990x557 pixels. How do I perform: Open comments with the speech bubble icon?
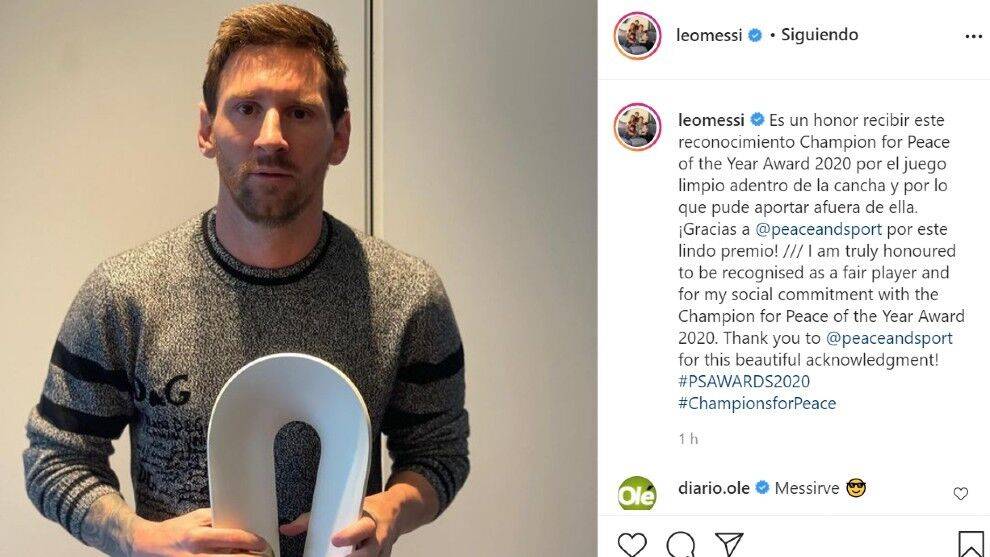point(681,544)
